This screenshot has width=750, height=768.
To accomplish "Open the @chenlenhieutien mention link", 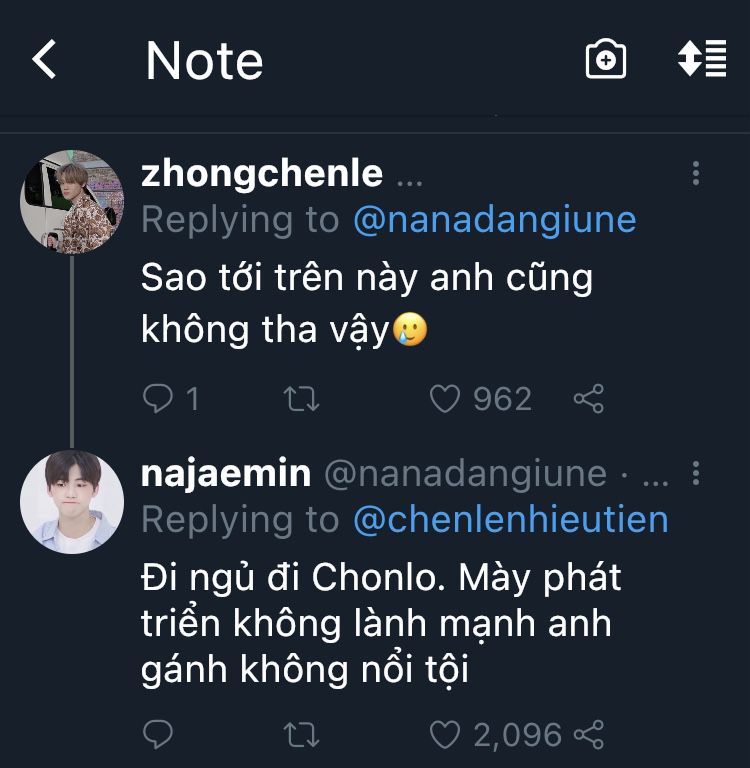I will click(x=510, y=519).
